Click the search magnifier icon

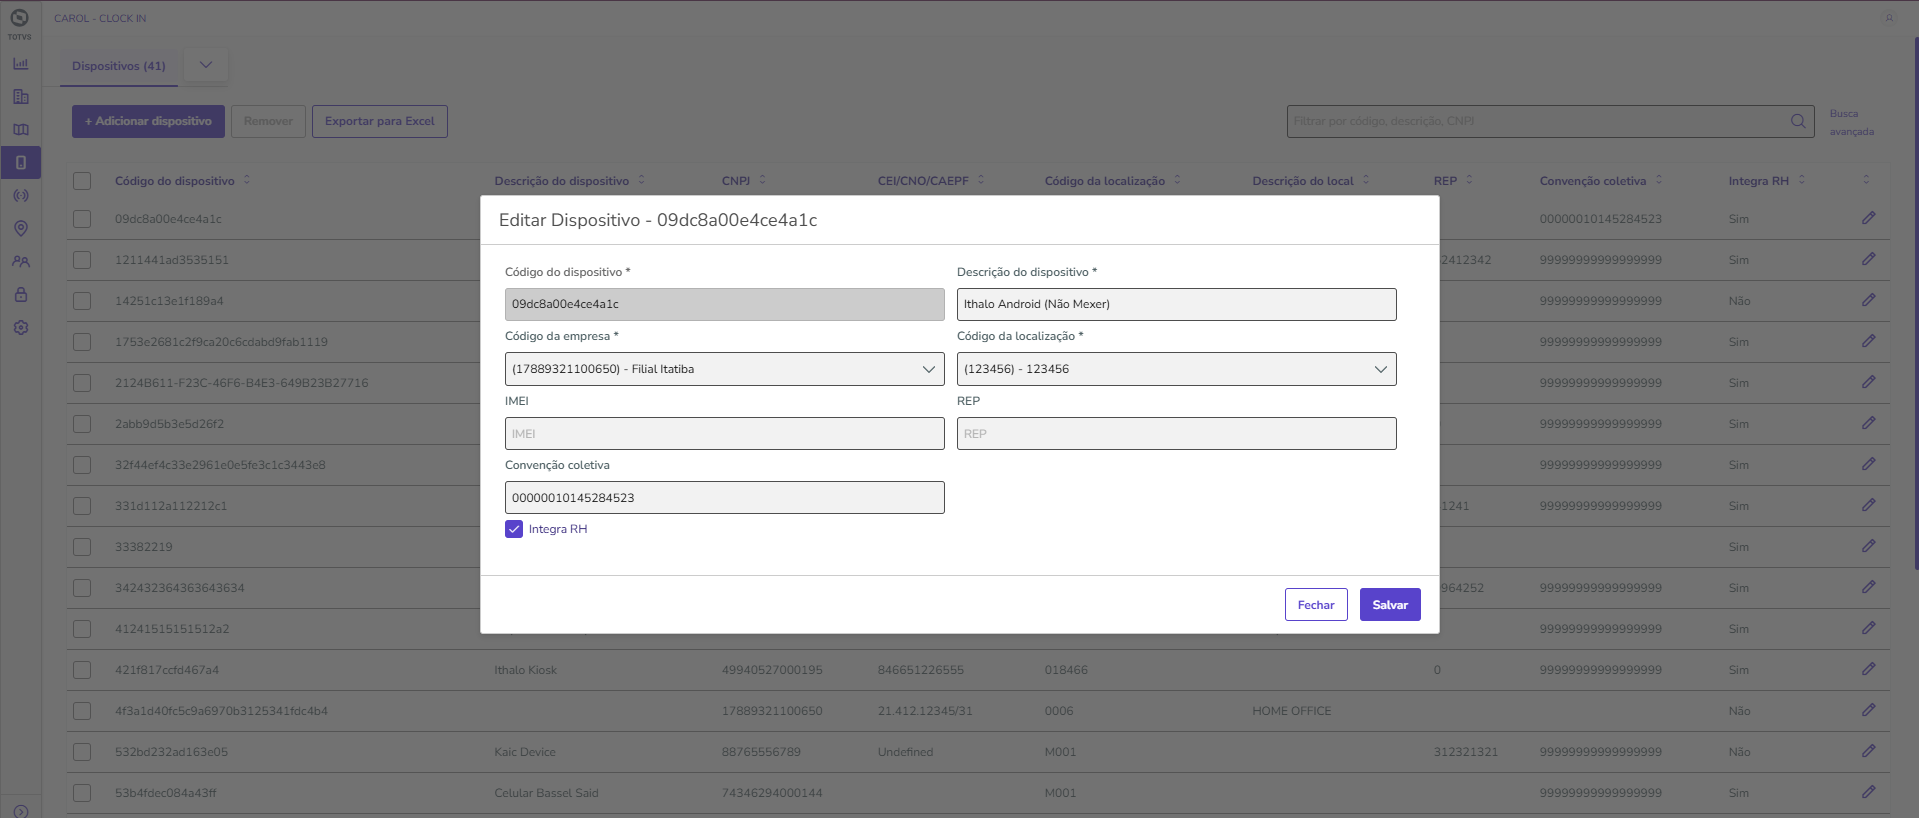pyautogui.click(x=1797, y=121)
